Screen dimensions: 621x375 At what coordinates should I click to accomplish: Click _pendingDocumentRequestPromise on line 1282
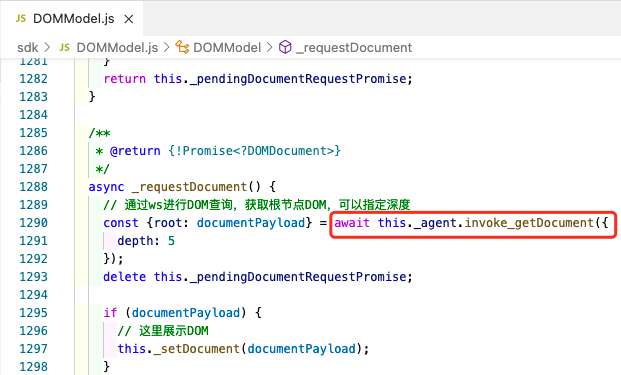(x=298, y=79)
